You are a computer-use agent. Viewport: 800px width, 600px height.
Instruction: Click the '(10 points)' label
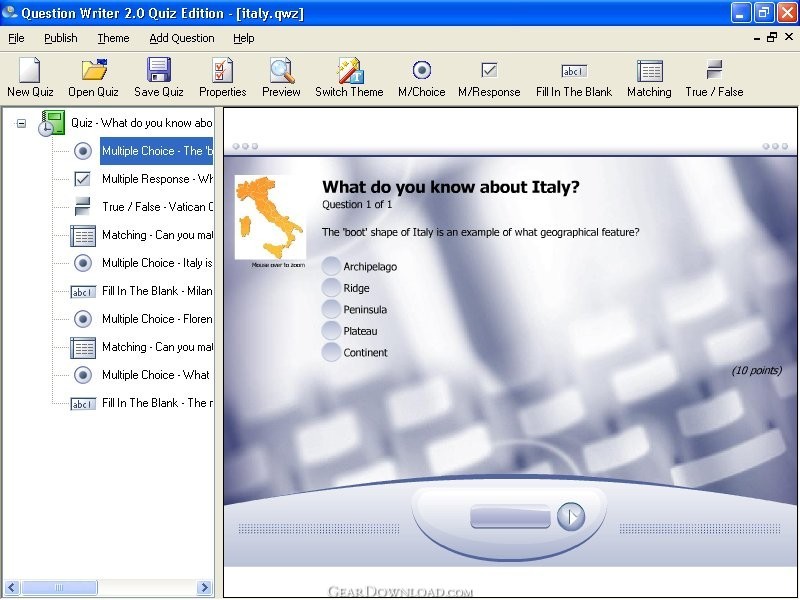(757, 370)
